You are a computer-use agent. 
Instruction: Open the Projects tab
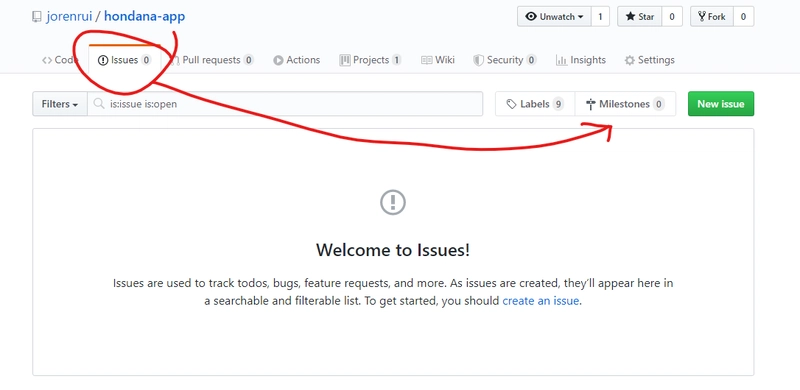(370, 60)
